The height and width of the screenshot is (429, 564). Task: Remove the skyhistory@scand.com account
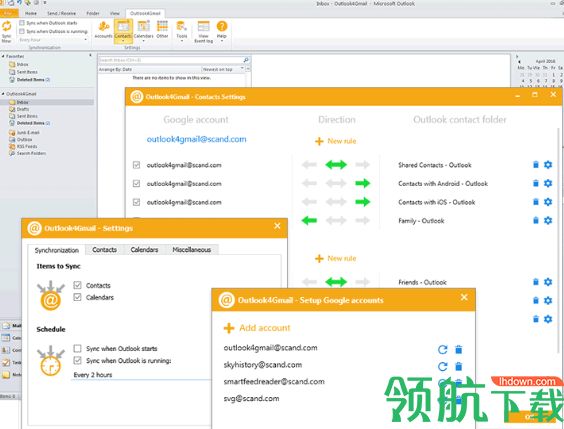pyautogui.click(x=459, y=366)
